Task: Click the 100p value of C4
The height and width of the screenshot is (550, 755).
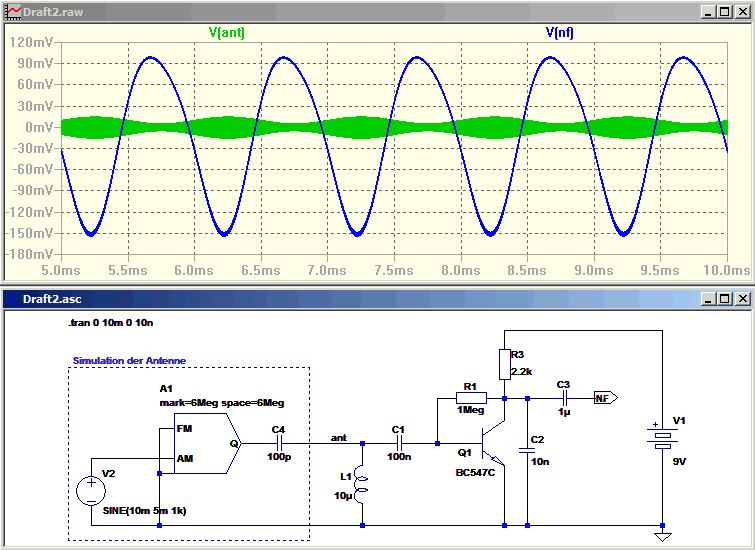Action: (279, 457)
